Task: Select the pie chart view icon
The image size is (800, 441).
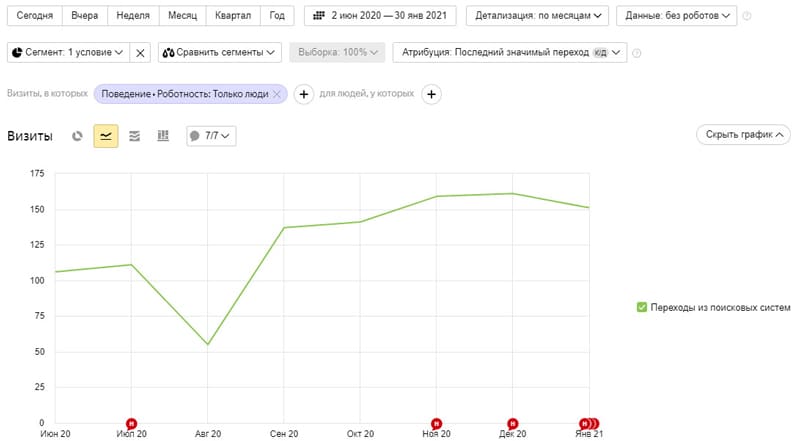Action: coord(77,136)
